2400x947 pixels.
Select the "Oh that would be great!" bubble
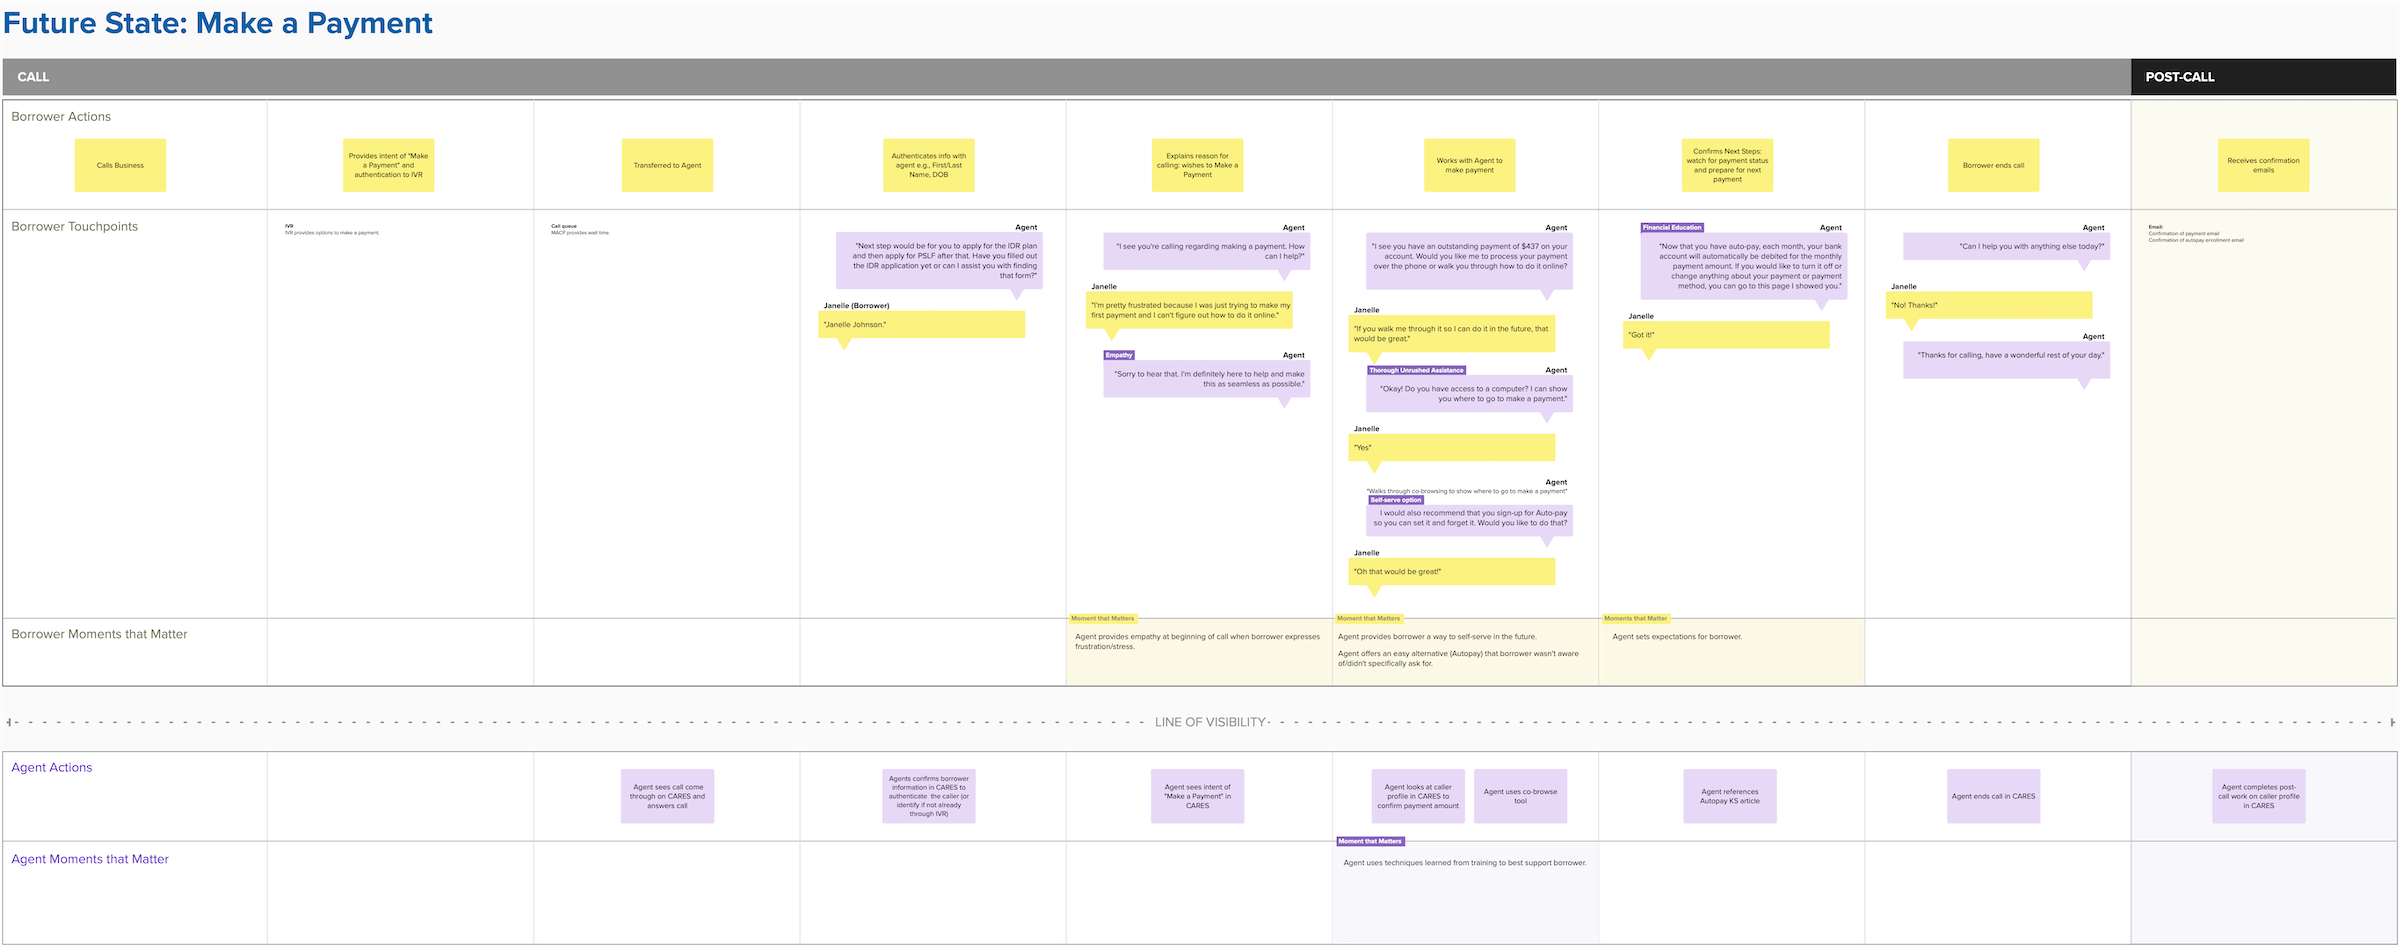pyautogui.click(x=1452, y=572)
